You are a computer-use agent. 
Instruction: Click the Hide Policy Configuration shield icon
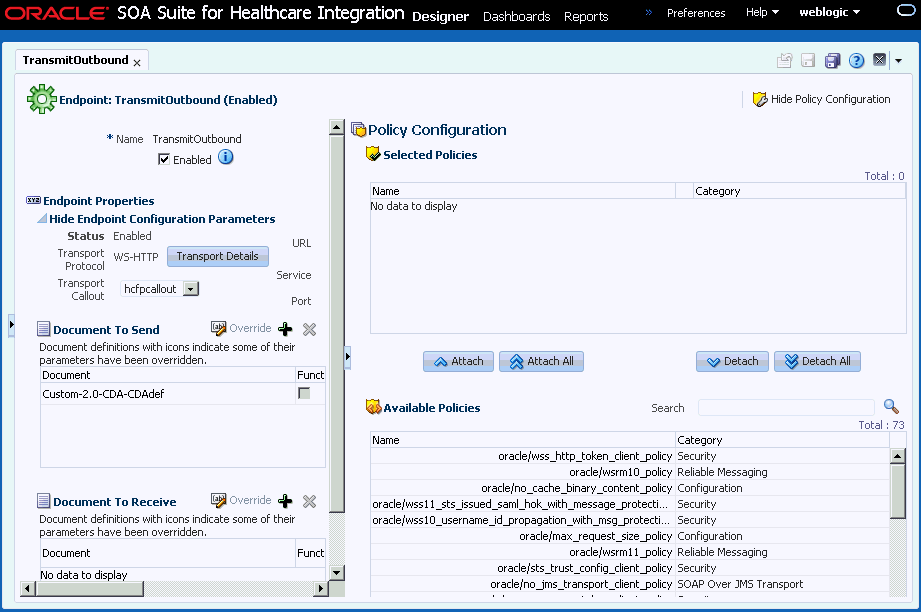(x=760, y=99)
